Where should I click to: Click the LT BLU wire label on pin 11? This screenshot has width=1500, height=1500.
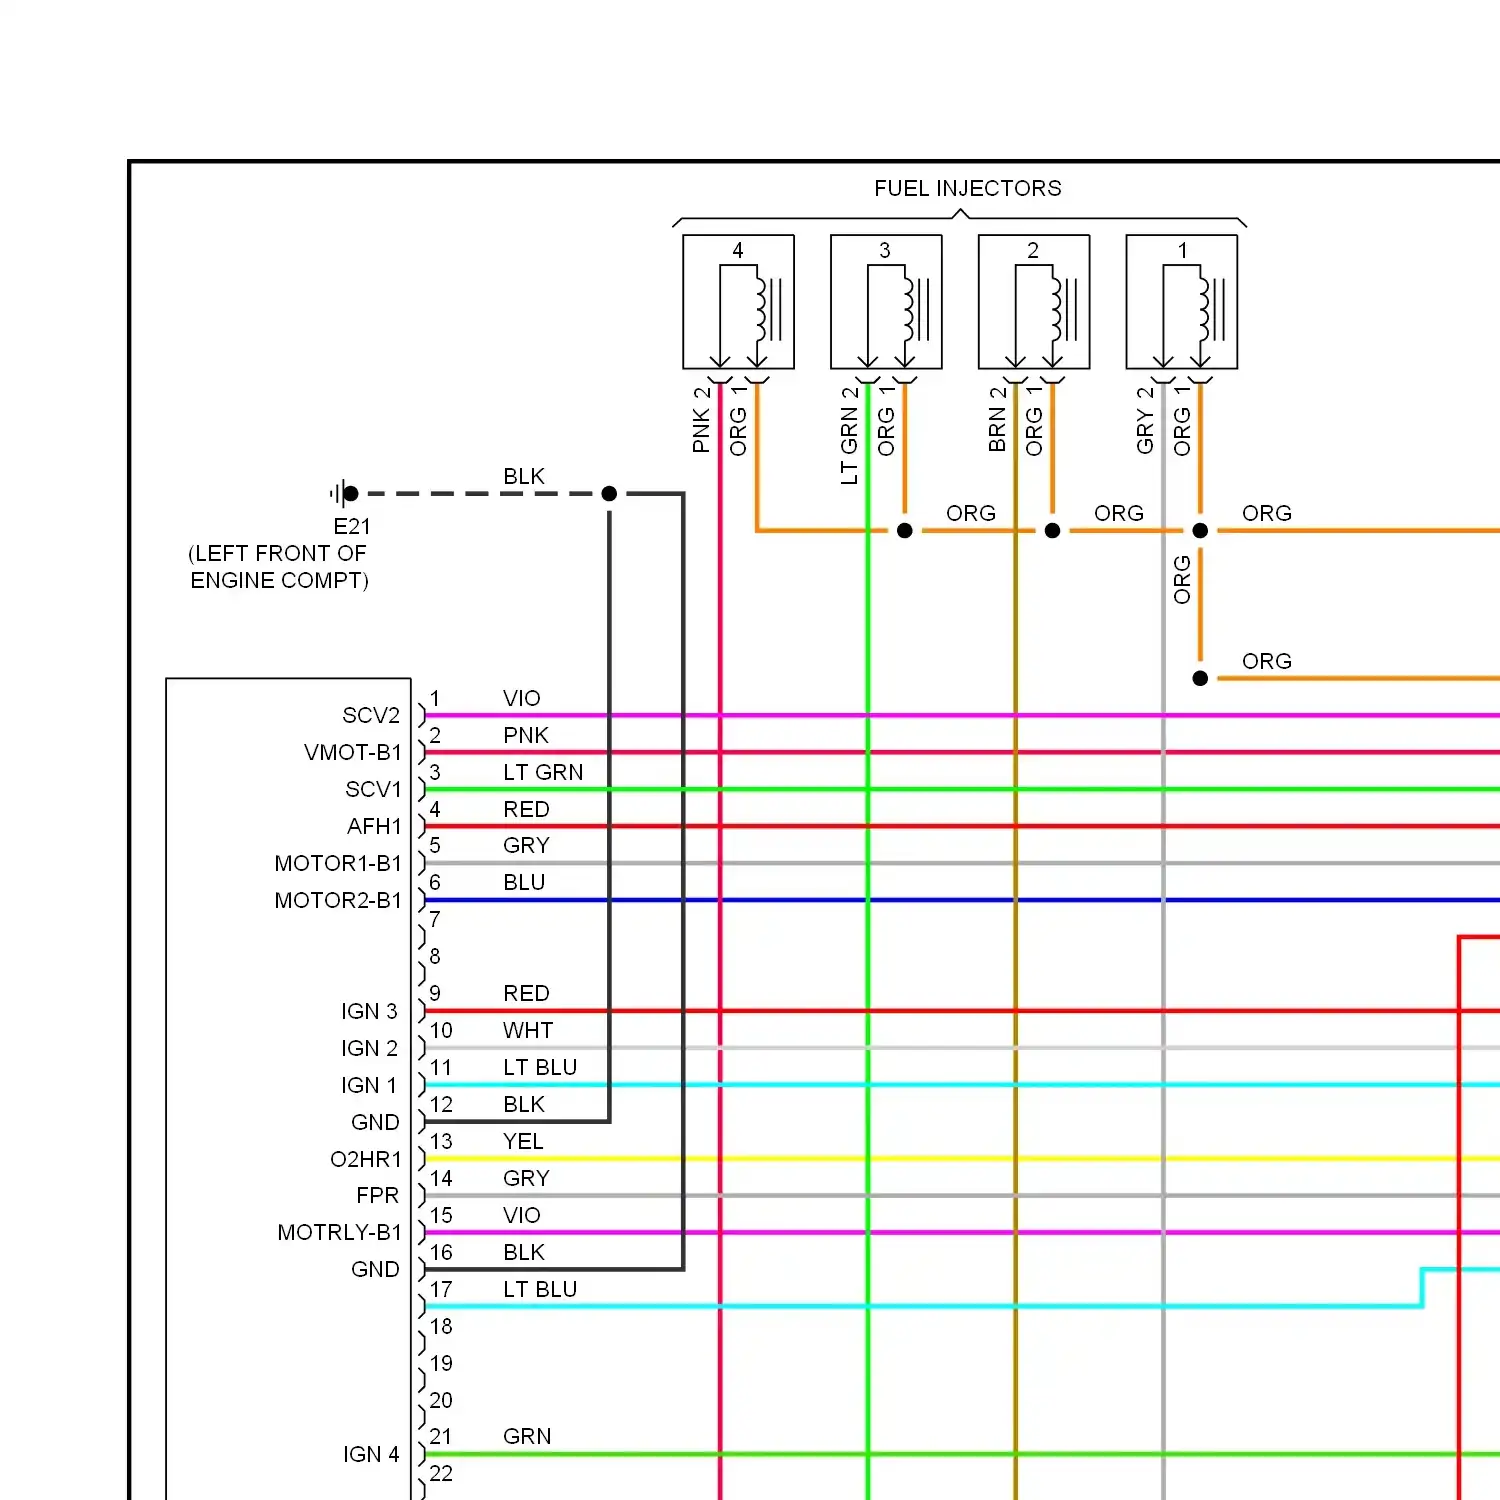[x=540, y=1067]
